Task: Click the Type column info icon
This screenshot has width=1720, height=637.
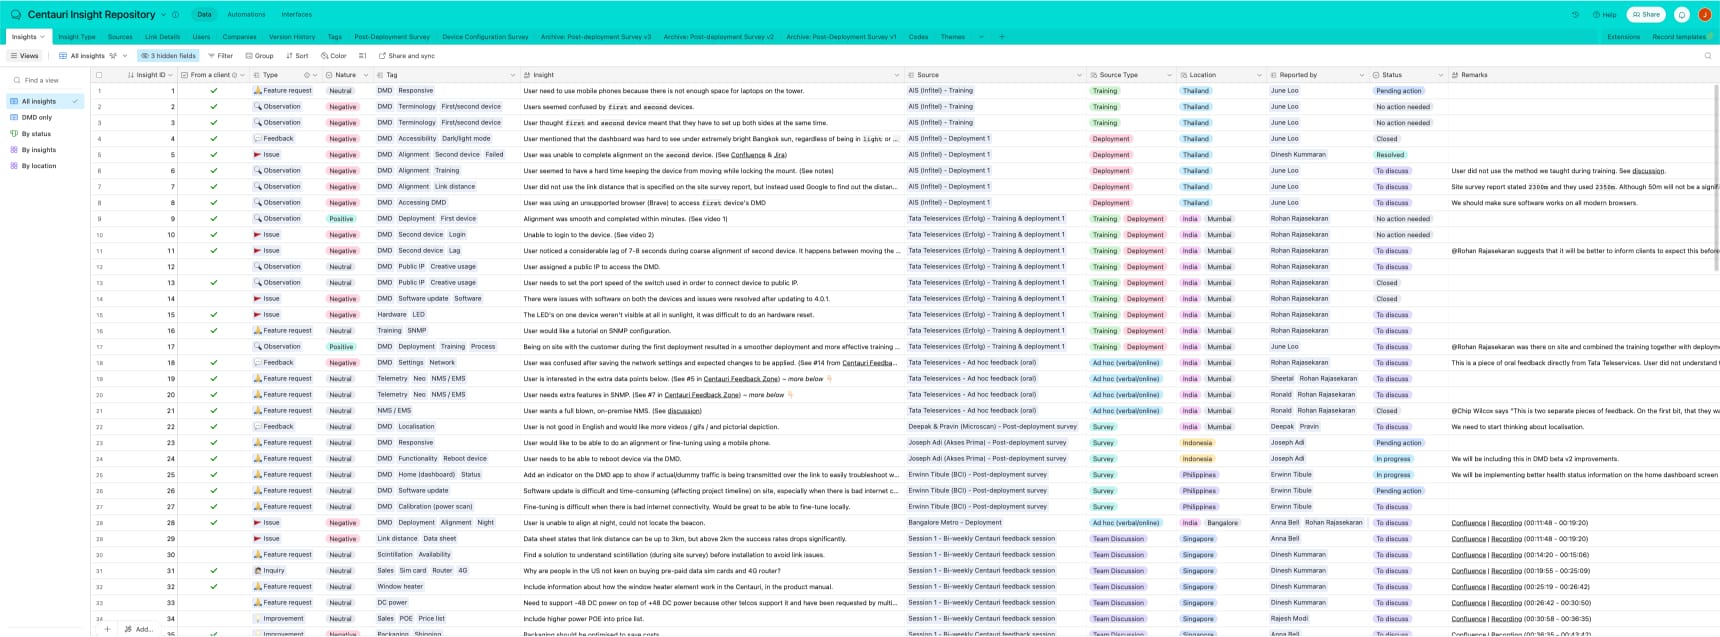Action: coord(307,75)
